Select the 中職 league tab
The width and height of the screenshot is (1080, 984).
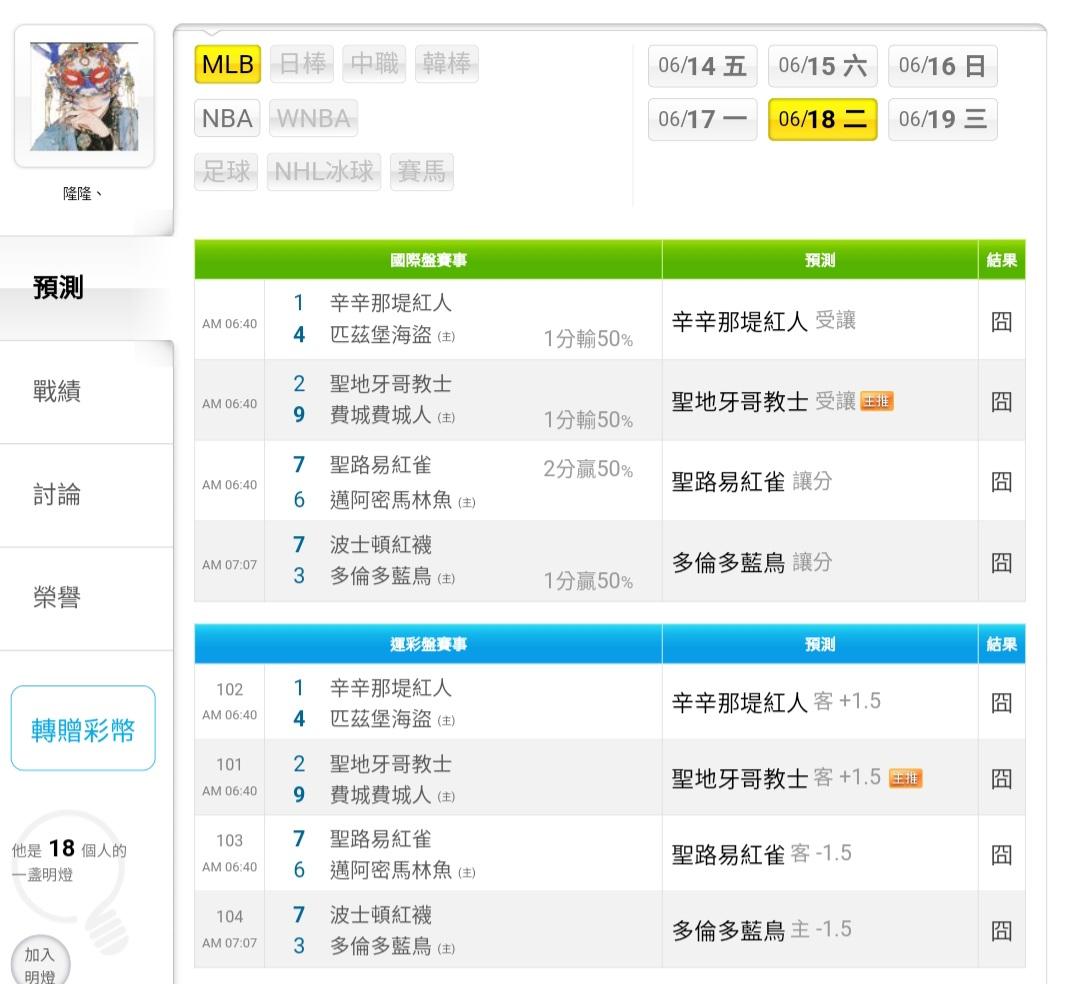coord(374,64)
